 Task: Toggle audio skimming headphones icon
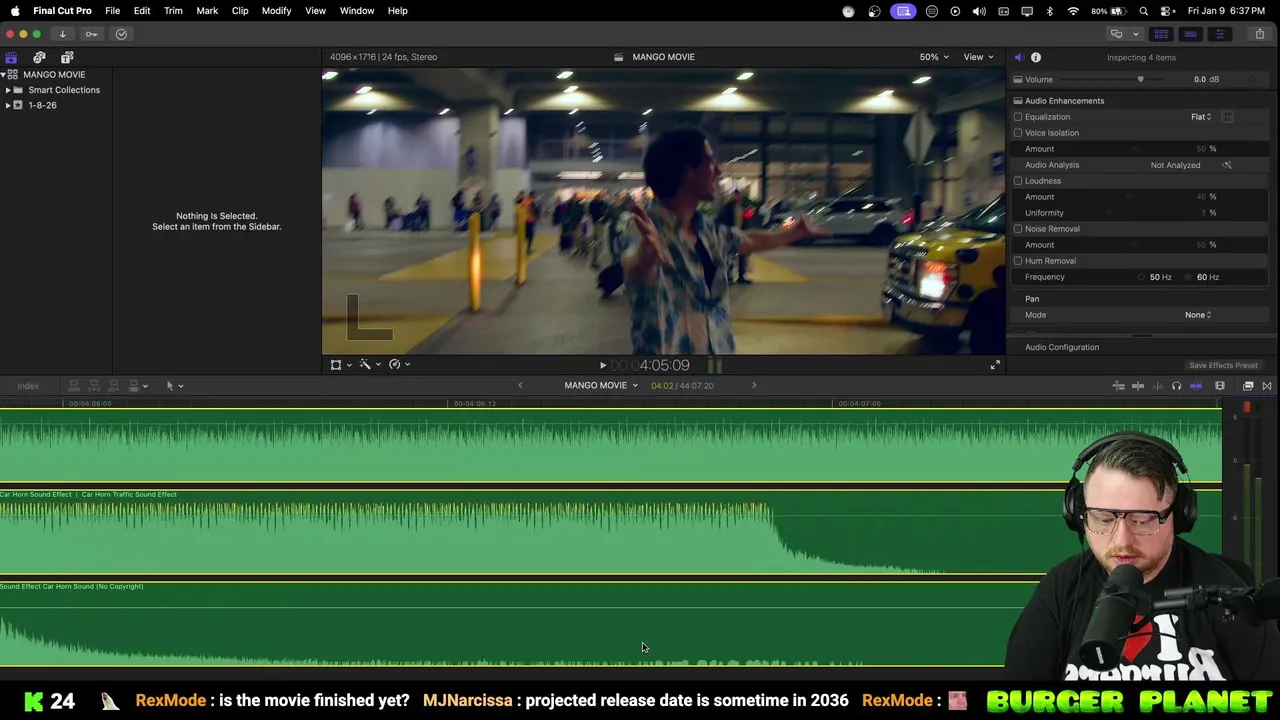click(1176, 386)
